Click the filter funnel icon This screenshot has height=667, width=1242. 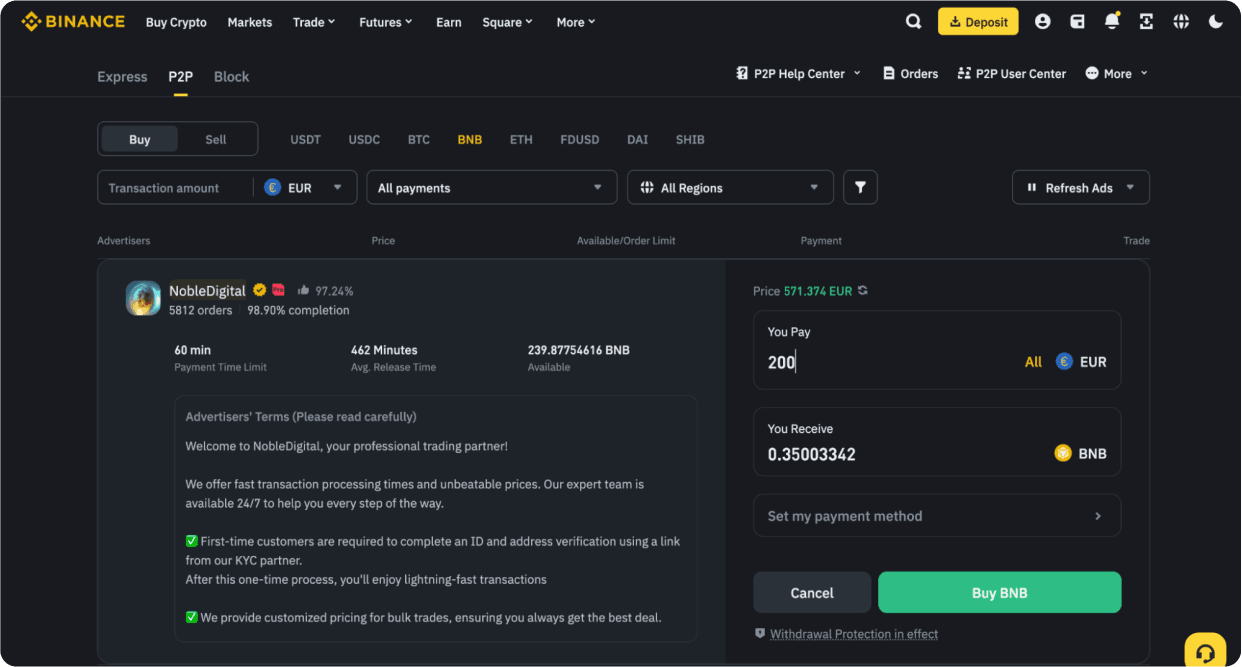tap(860, 187)
